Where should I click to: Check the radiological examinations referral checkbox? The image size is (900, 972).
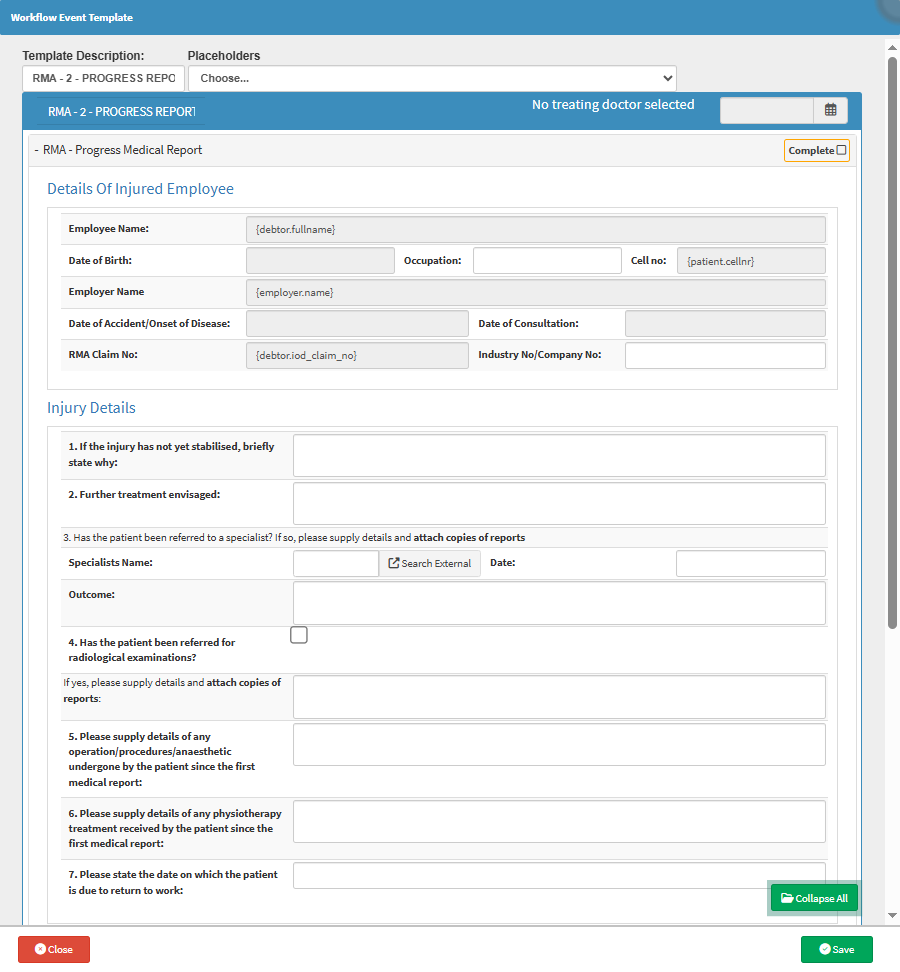tap(299, 635)
